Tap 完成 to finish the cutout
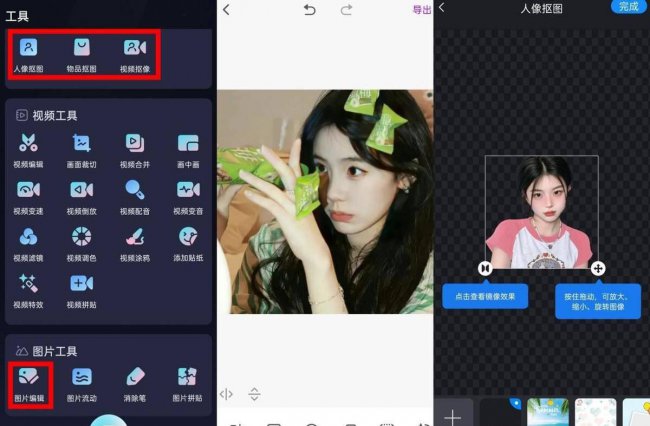The height and width of the screenshot is (426, 650). 628,6
